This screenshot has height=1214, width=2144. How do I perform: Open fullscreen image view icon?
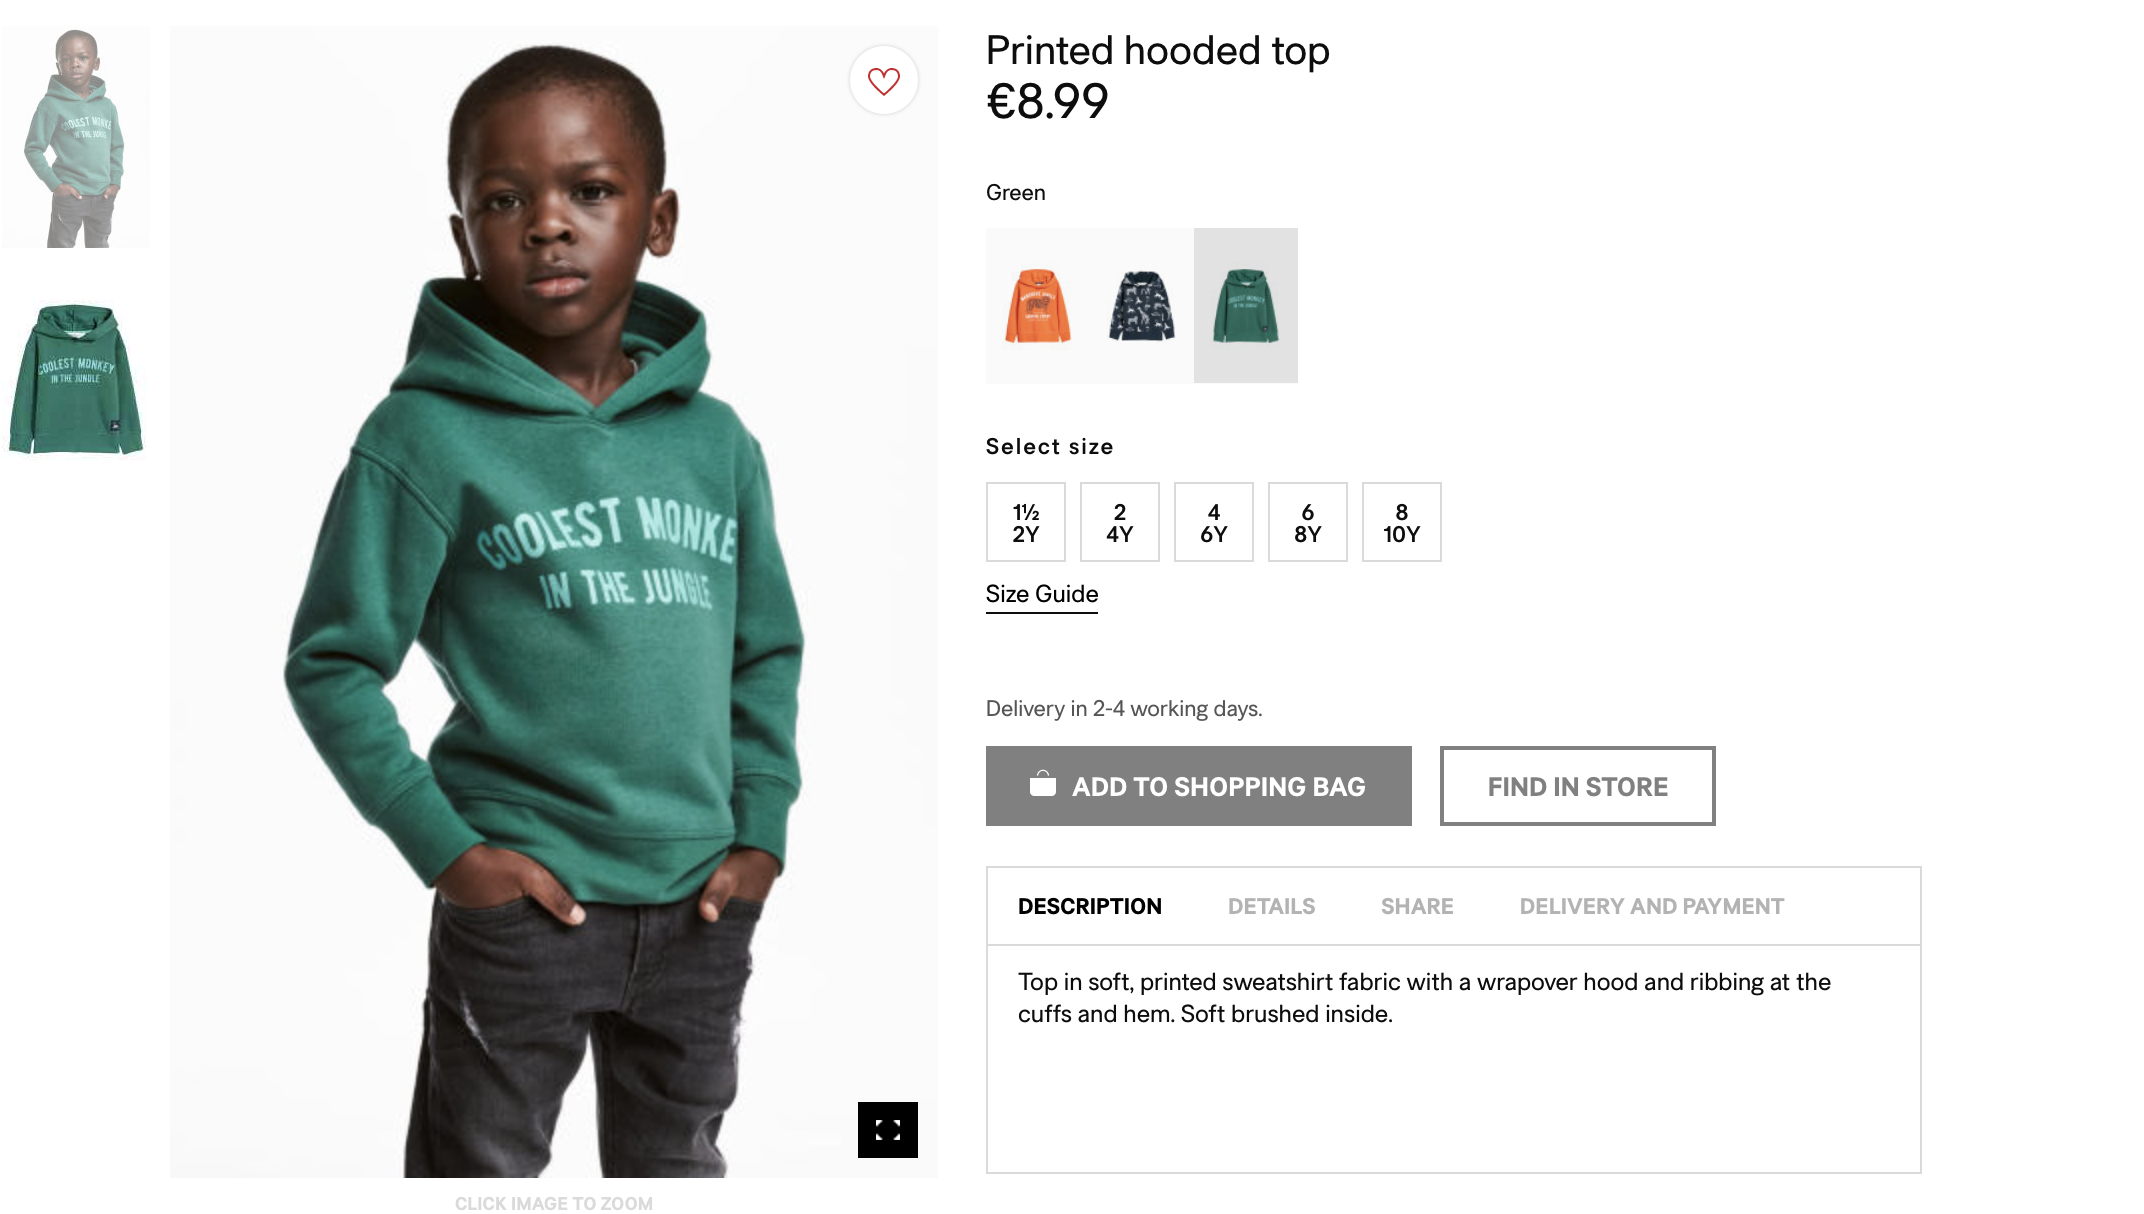click(887, 1130)
